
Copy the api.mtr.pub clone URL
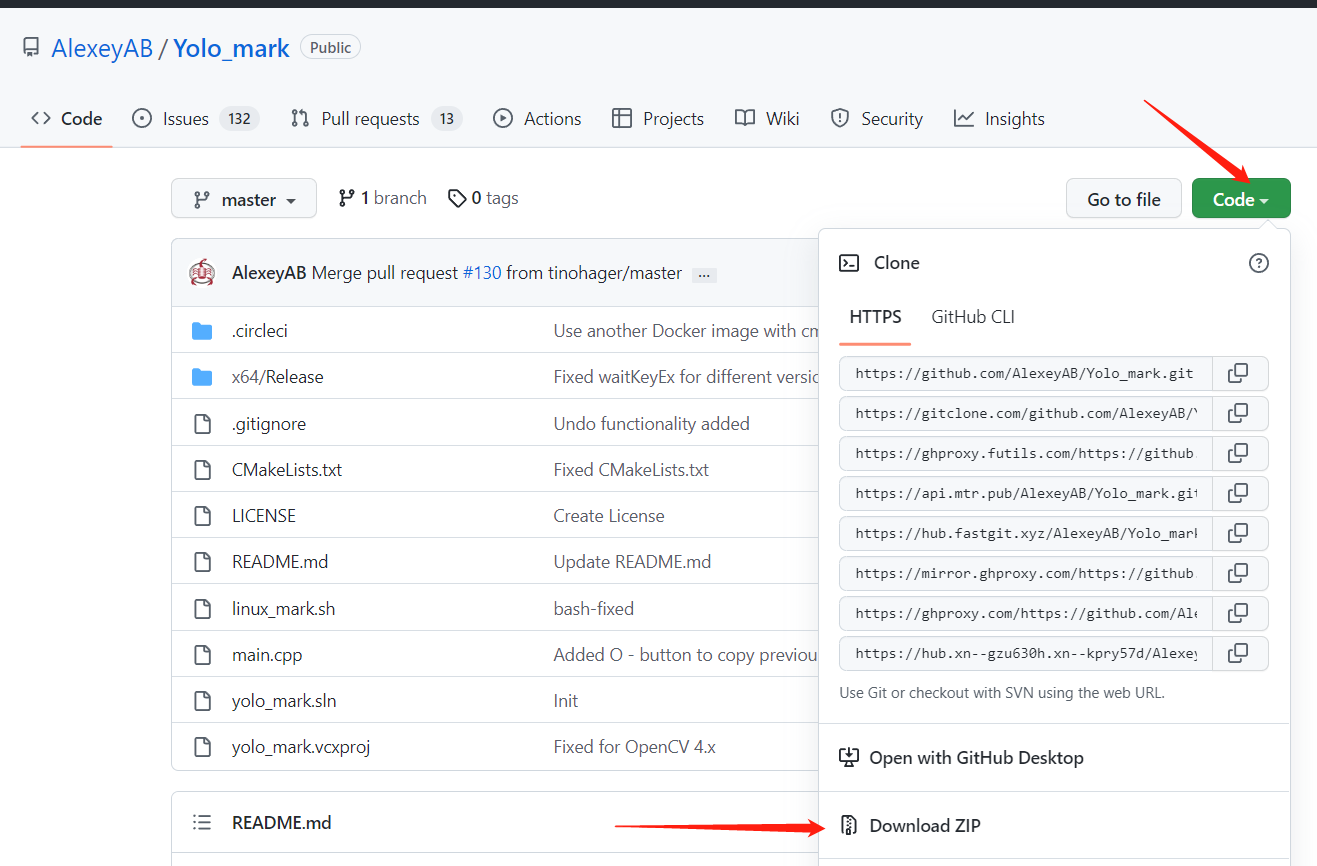(x=1240, y=493)
